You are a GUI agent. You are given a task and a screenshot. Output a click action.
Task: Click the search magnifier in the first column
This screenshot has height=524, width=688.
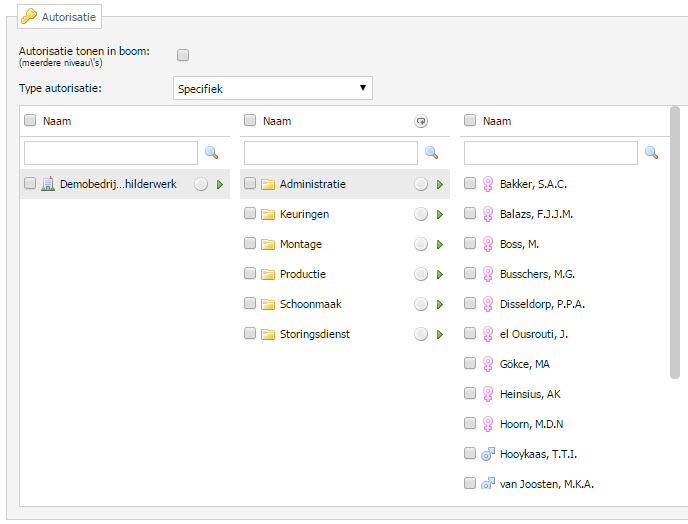(x=211, y=152)
